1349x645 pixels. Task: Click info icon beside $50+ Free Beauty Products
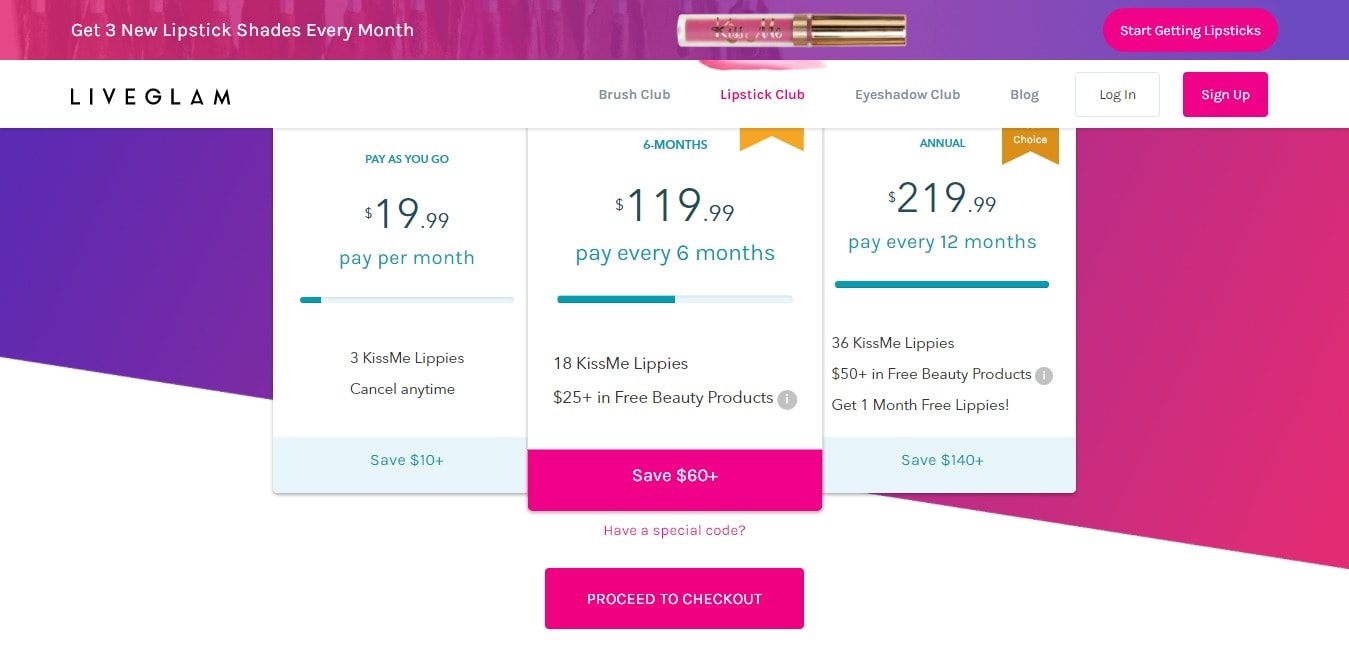click(1044, 376)
